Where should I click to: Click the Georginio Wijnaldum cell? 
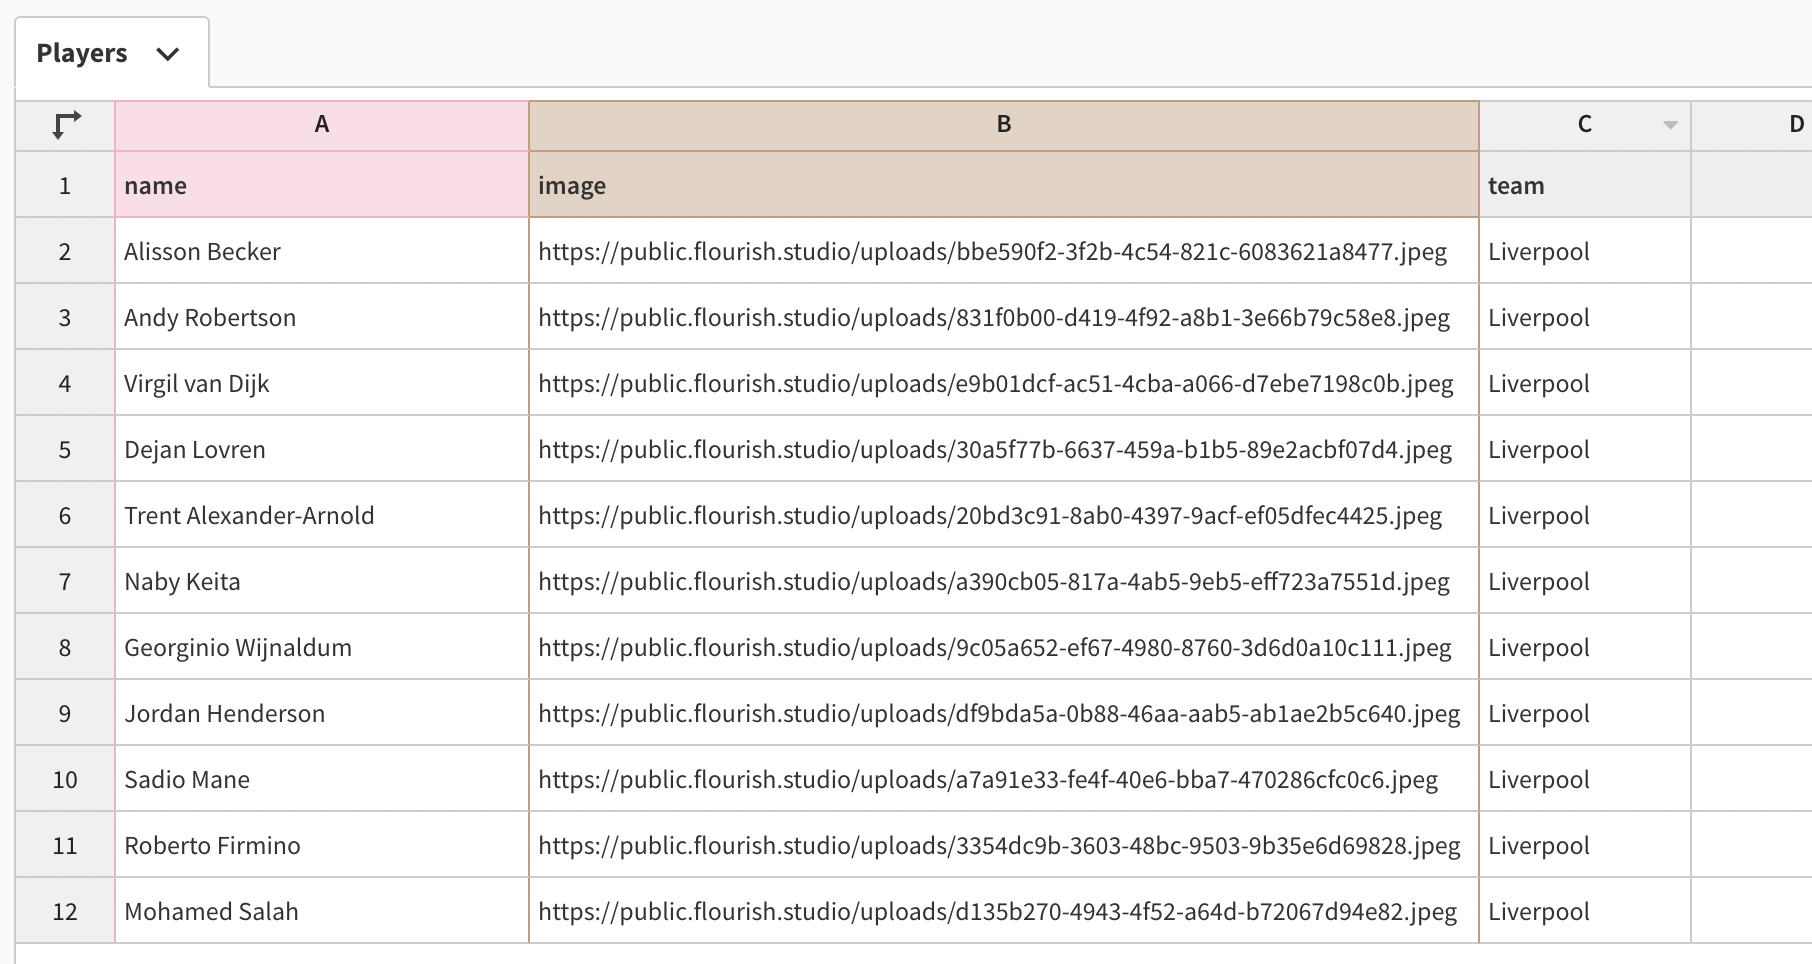tap(322, 647)
